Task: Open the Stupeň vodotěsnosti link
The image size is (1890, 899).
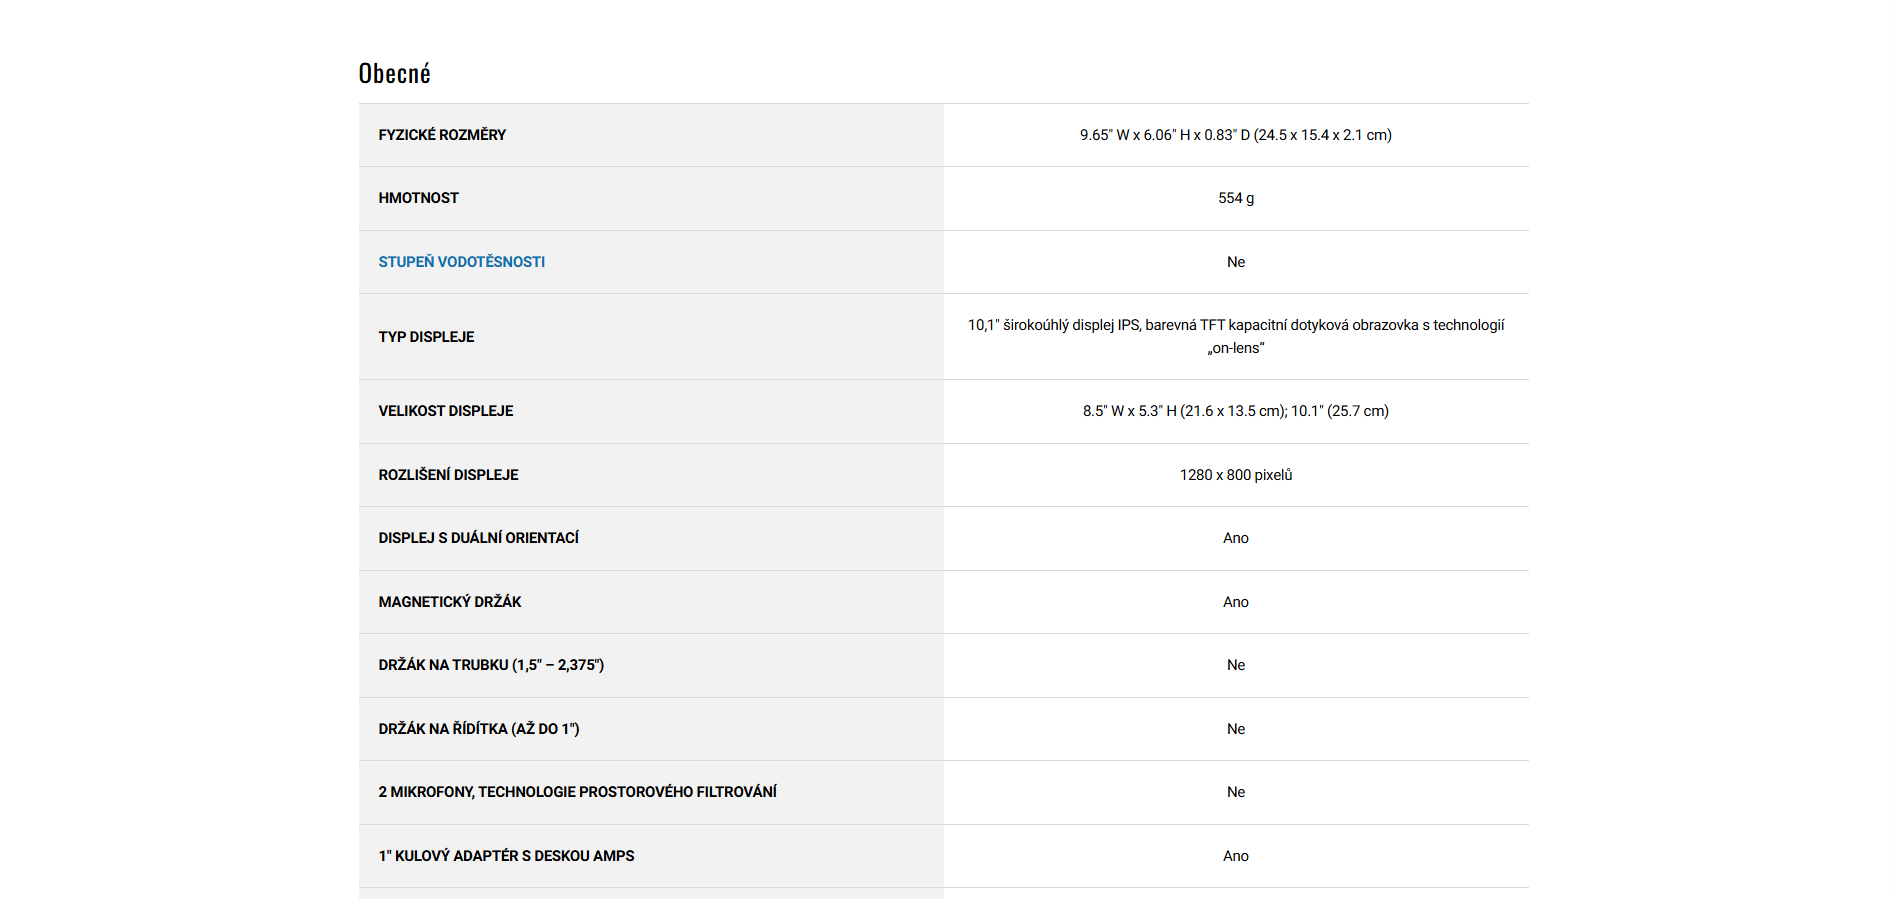Action: [x=461, y=262]
